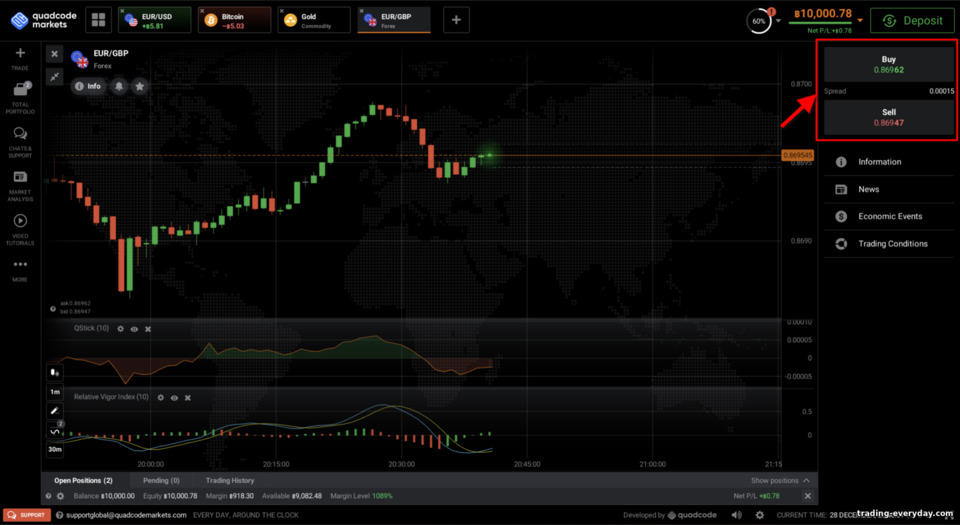Close the EUR/USD tab with its x
This screenshot has height=525, width=960.
click(x=122, y=11)
